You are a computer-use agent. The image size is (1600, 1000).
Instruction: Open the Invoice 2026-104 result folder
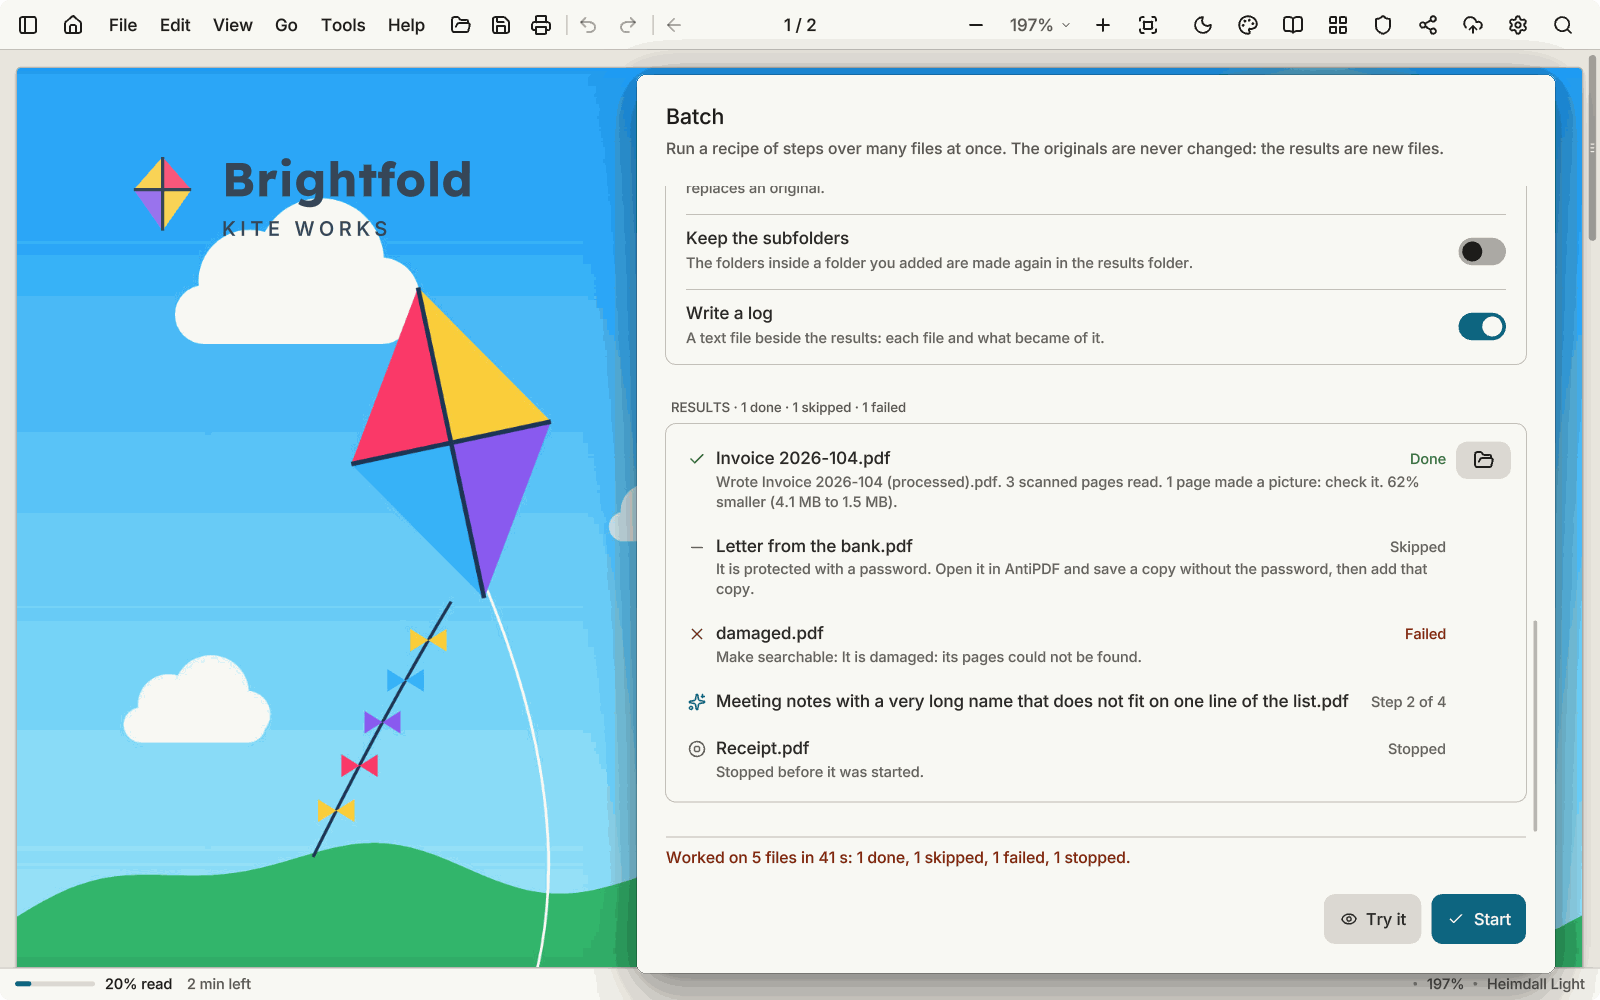point(1483,460)
